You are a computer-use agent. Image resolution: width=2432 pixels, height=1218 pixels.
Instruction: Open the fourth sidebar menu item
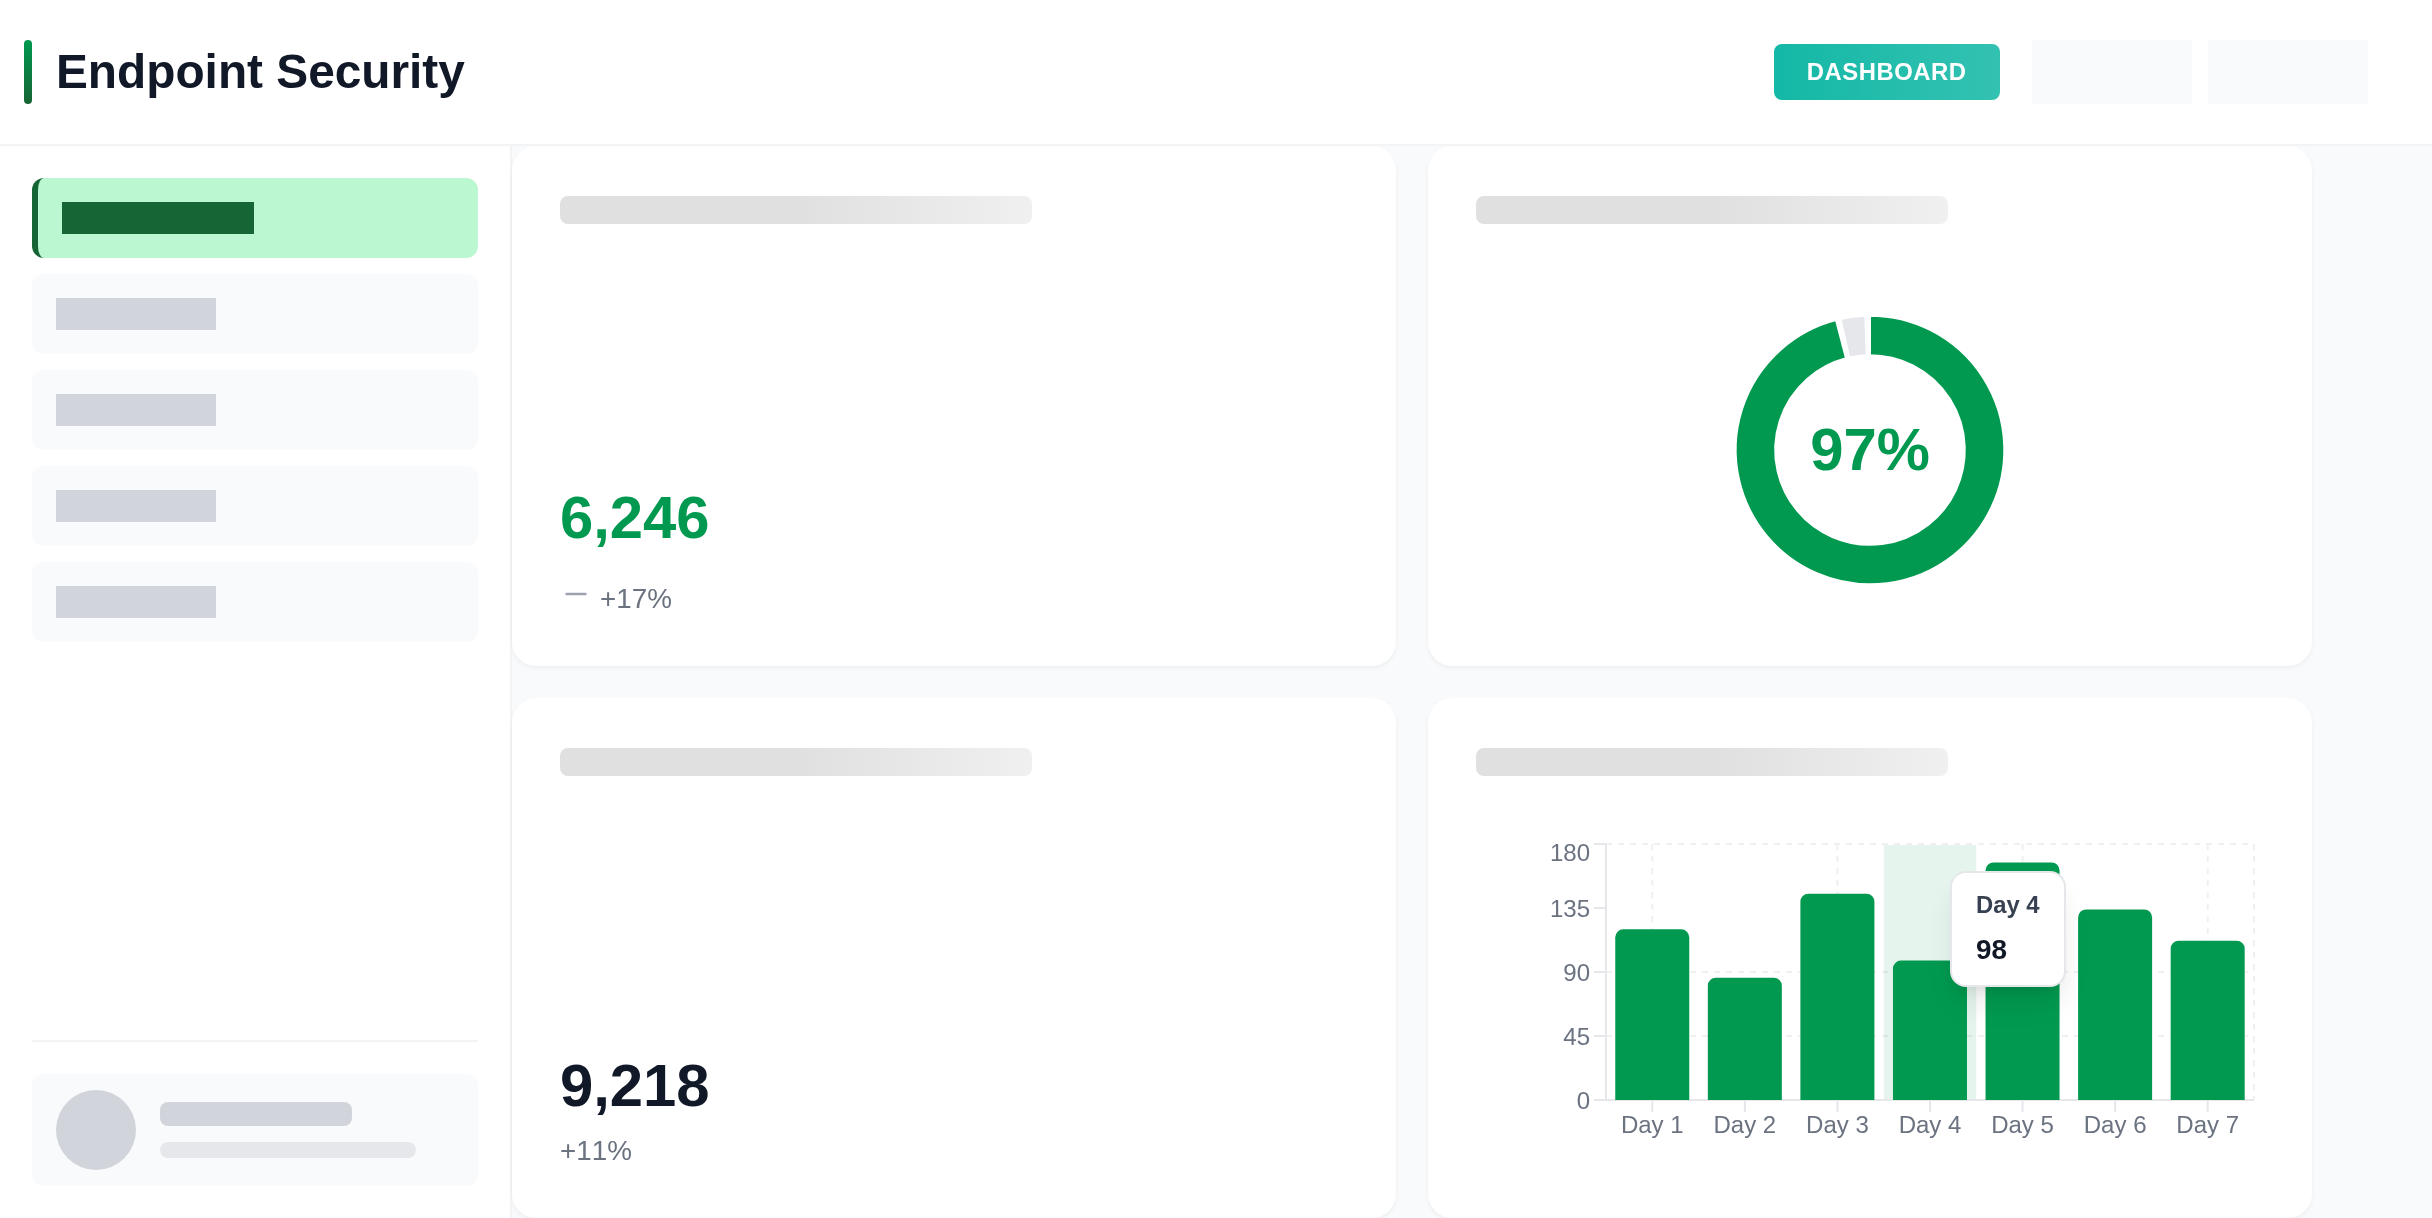255,506
